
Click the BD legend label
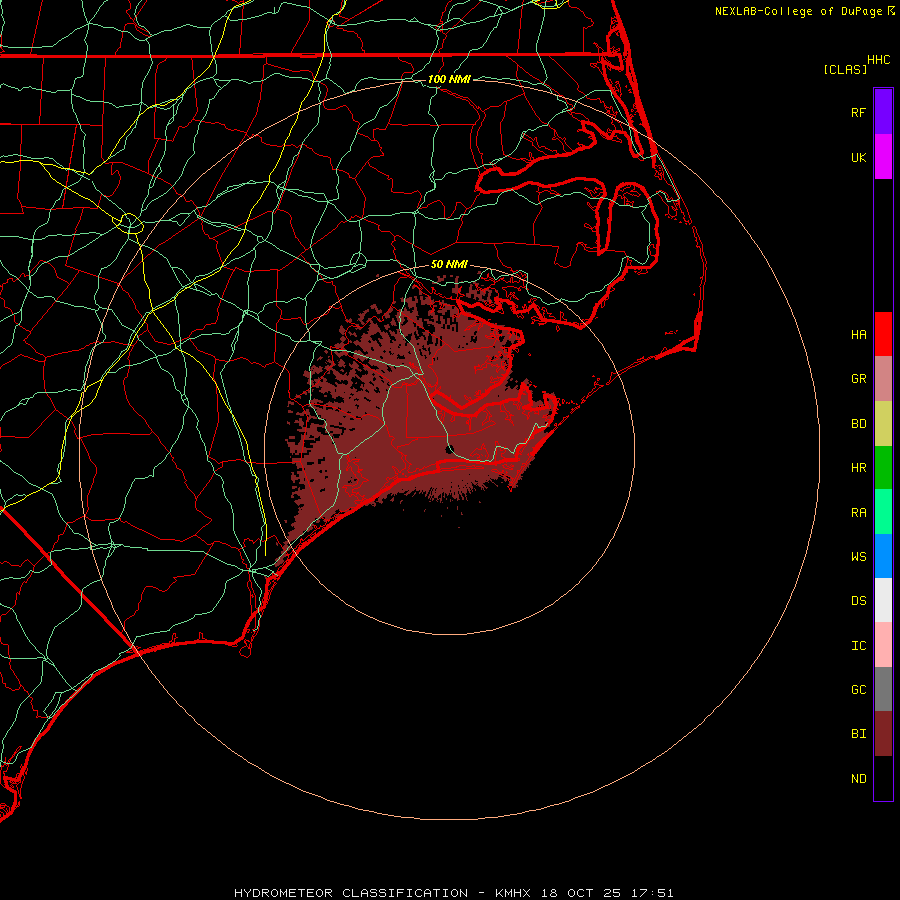pos(859,424)
